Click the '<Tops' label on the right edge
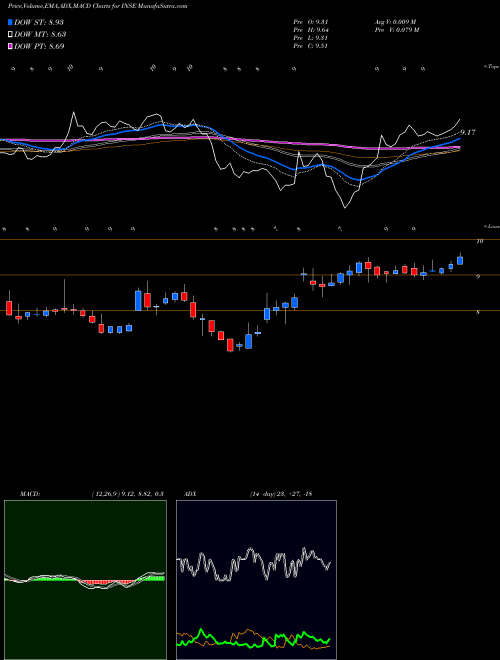Image resolution: width=500 pixels, height=660 pixels. click(x=491, y=67)
